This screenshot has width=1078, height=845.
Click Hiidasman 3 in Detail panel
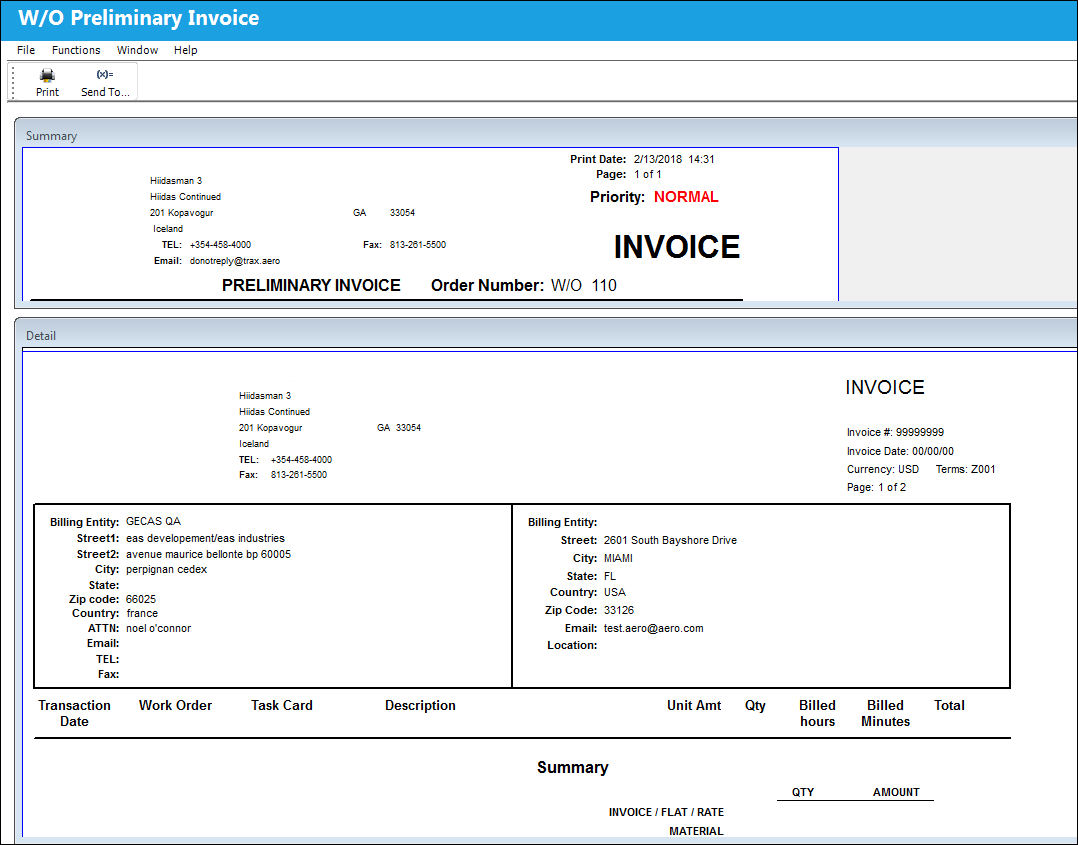(265, 395)
